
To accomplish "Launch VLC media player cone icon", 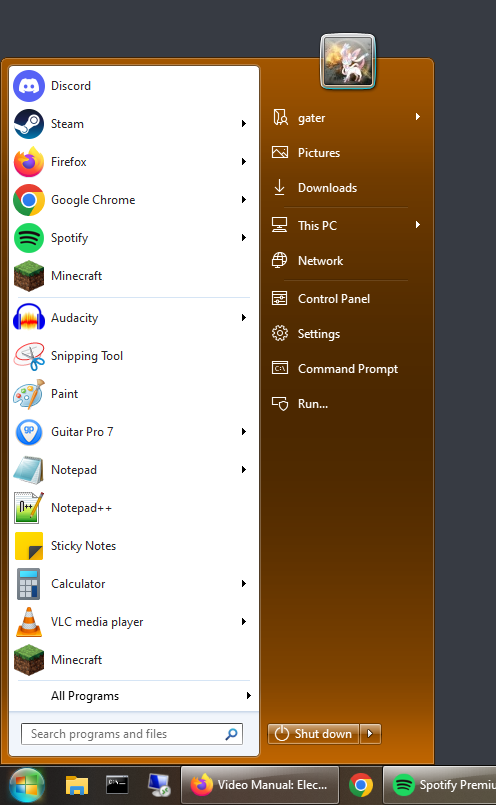I will click(29, 622).
